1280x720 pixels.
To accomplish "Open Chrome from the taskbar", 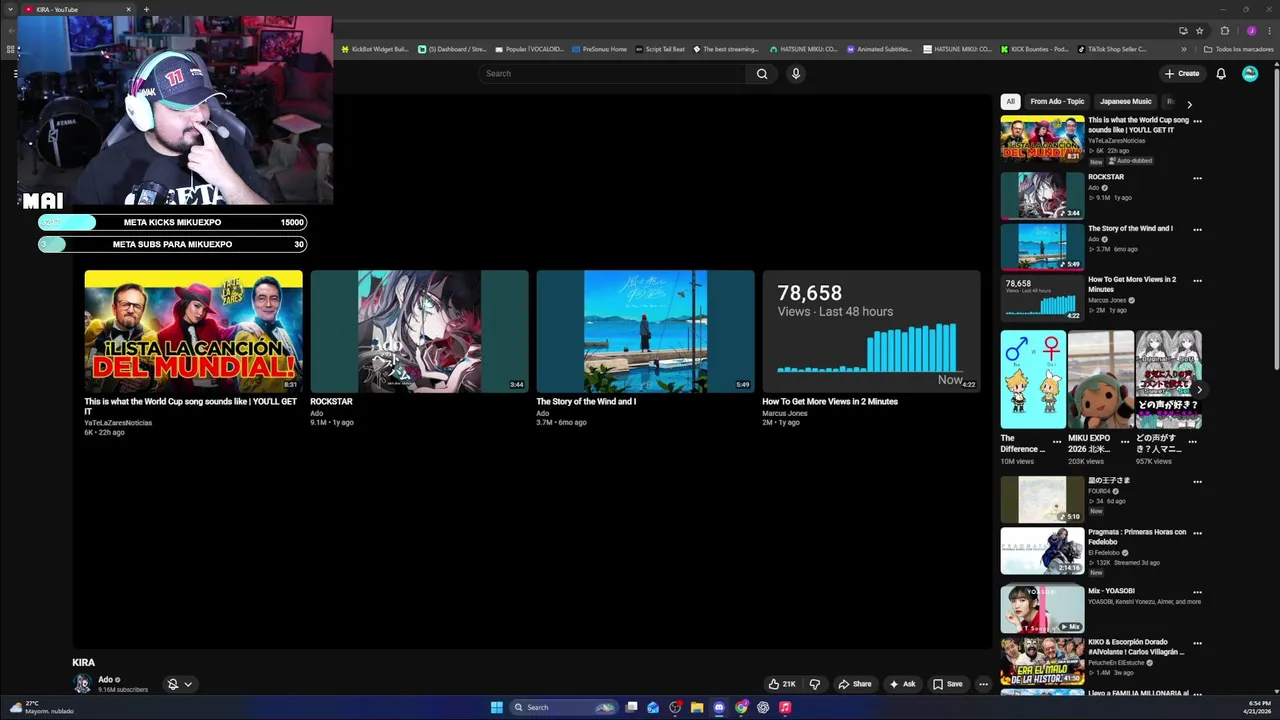I will click(741, 707).
